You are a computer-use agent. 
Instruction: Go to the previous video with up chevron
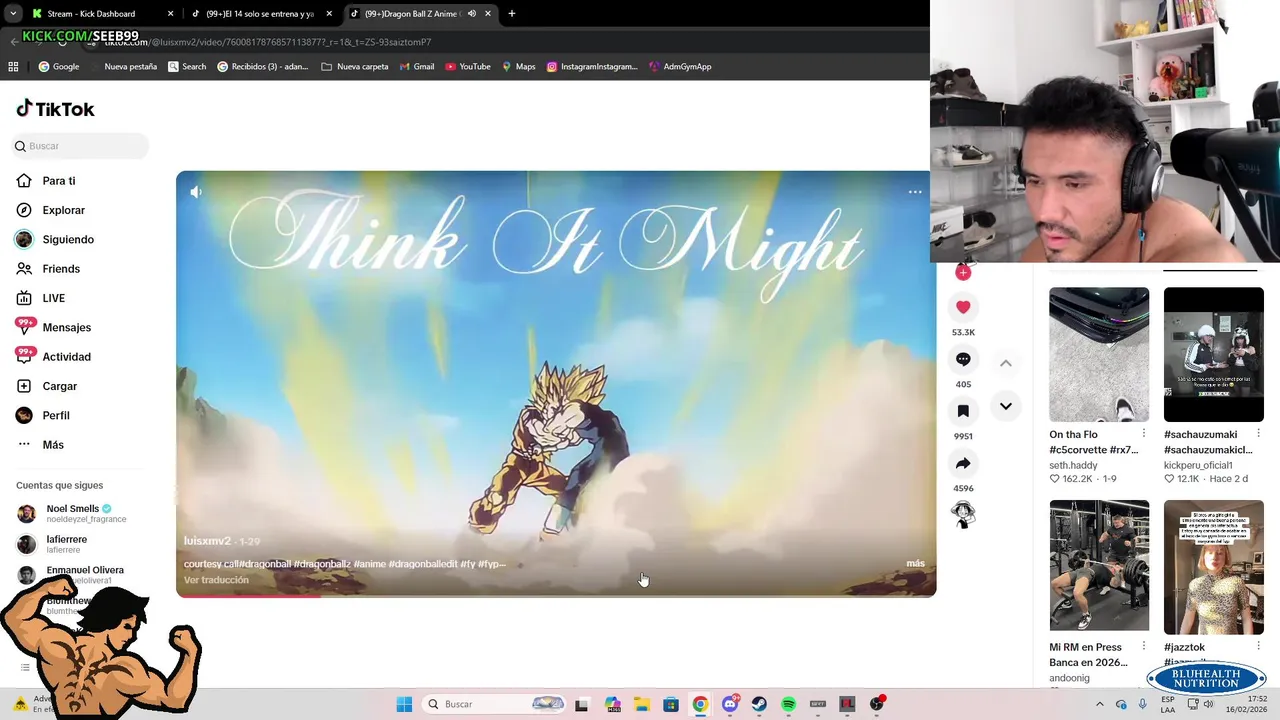[1006, 363]
